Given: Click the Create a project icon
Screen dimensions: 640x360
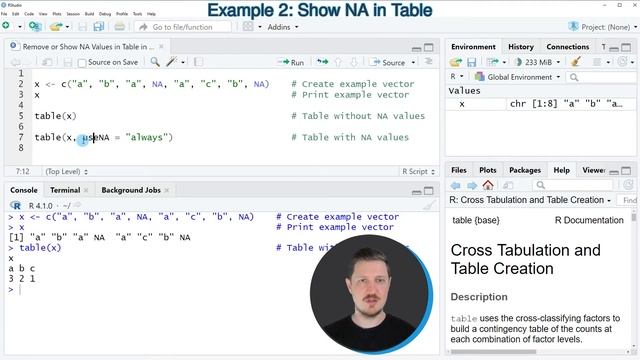Looking at the screenshot, I should [35, 27].
